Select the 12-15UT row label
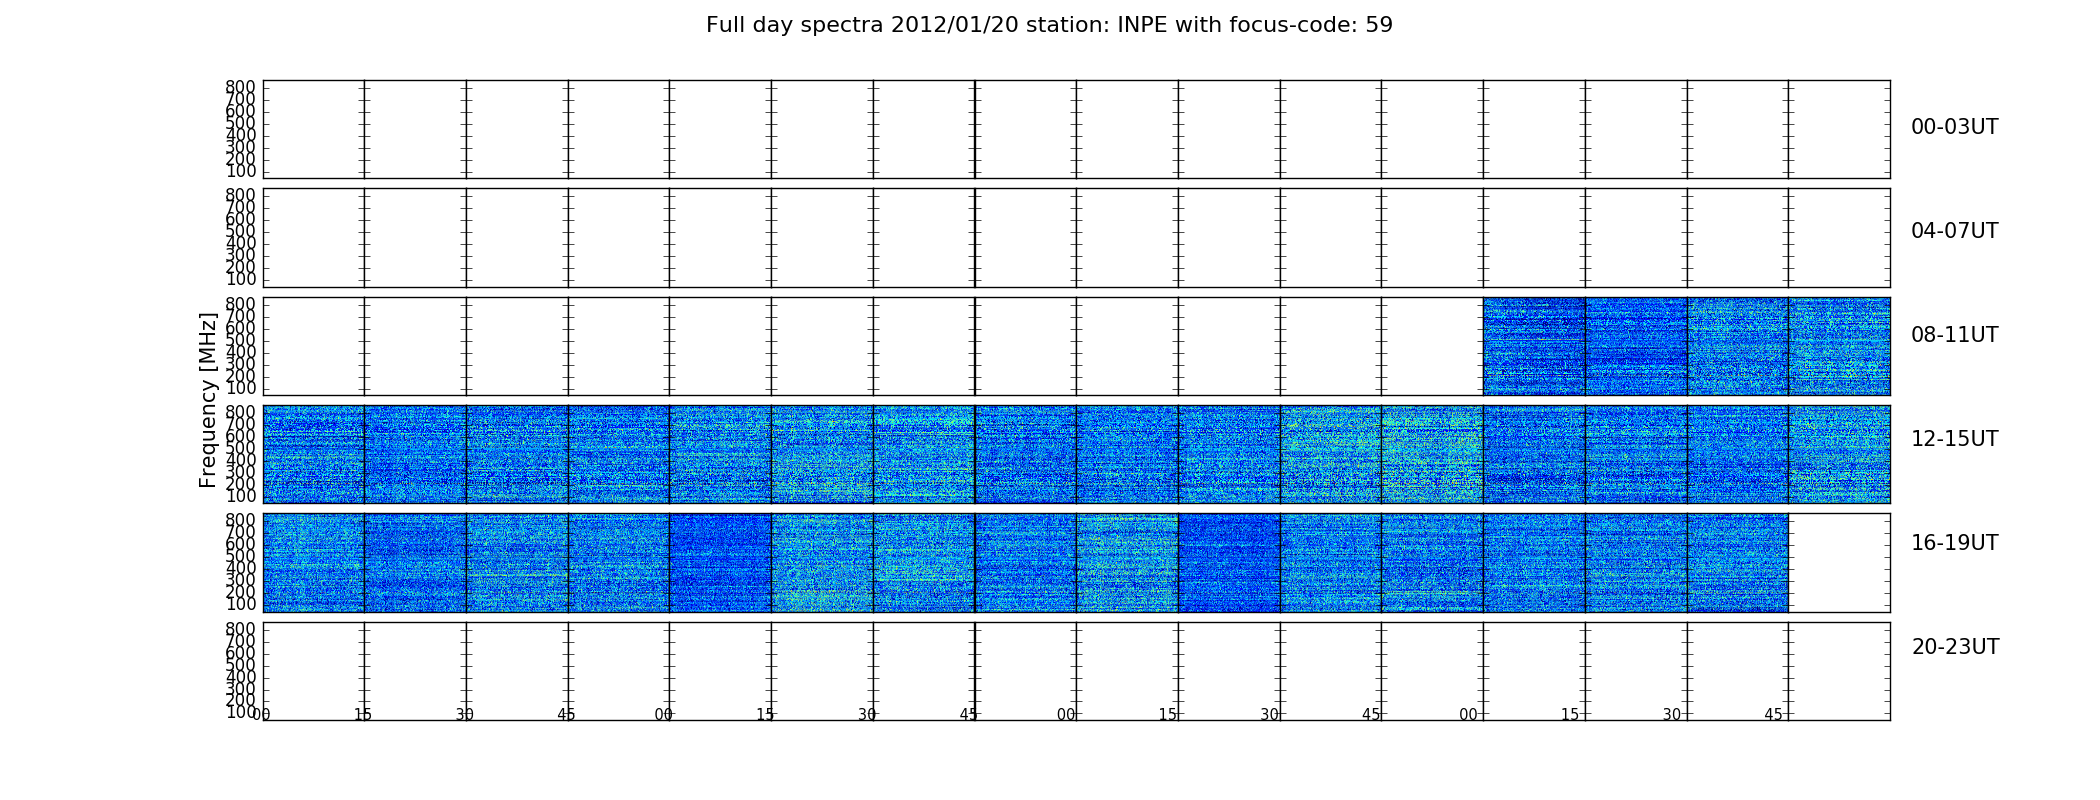 click(x=1954, y=439)
